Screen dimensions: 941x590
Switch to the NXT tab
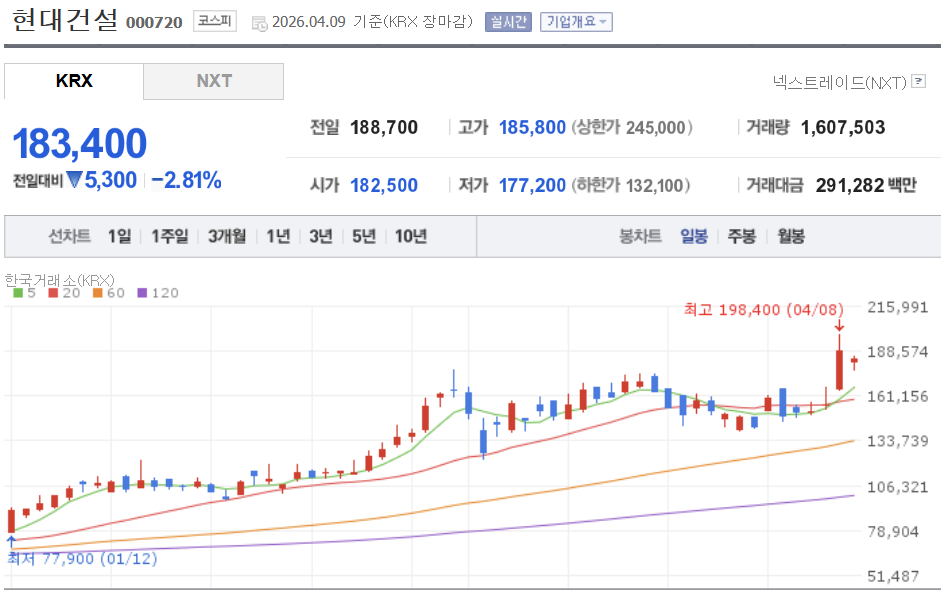(x=214, y=81)
